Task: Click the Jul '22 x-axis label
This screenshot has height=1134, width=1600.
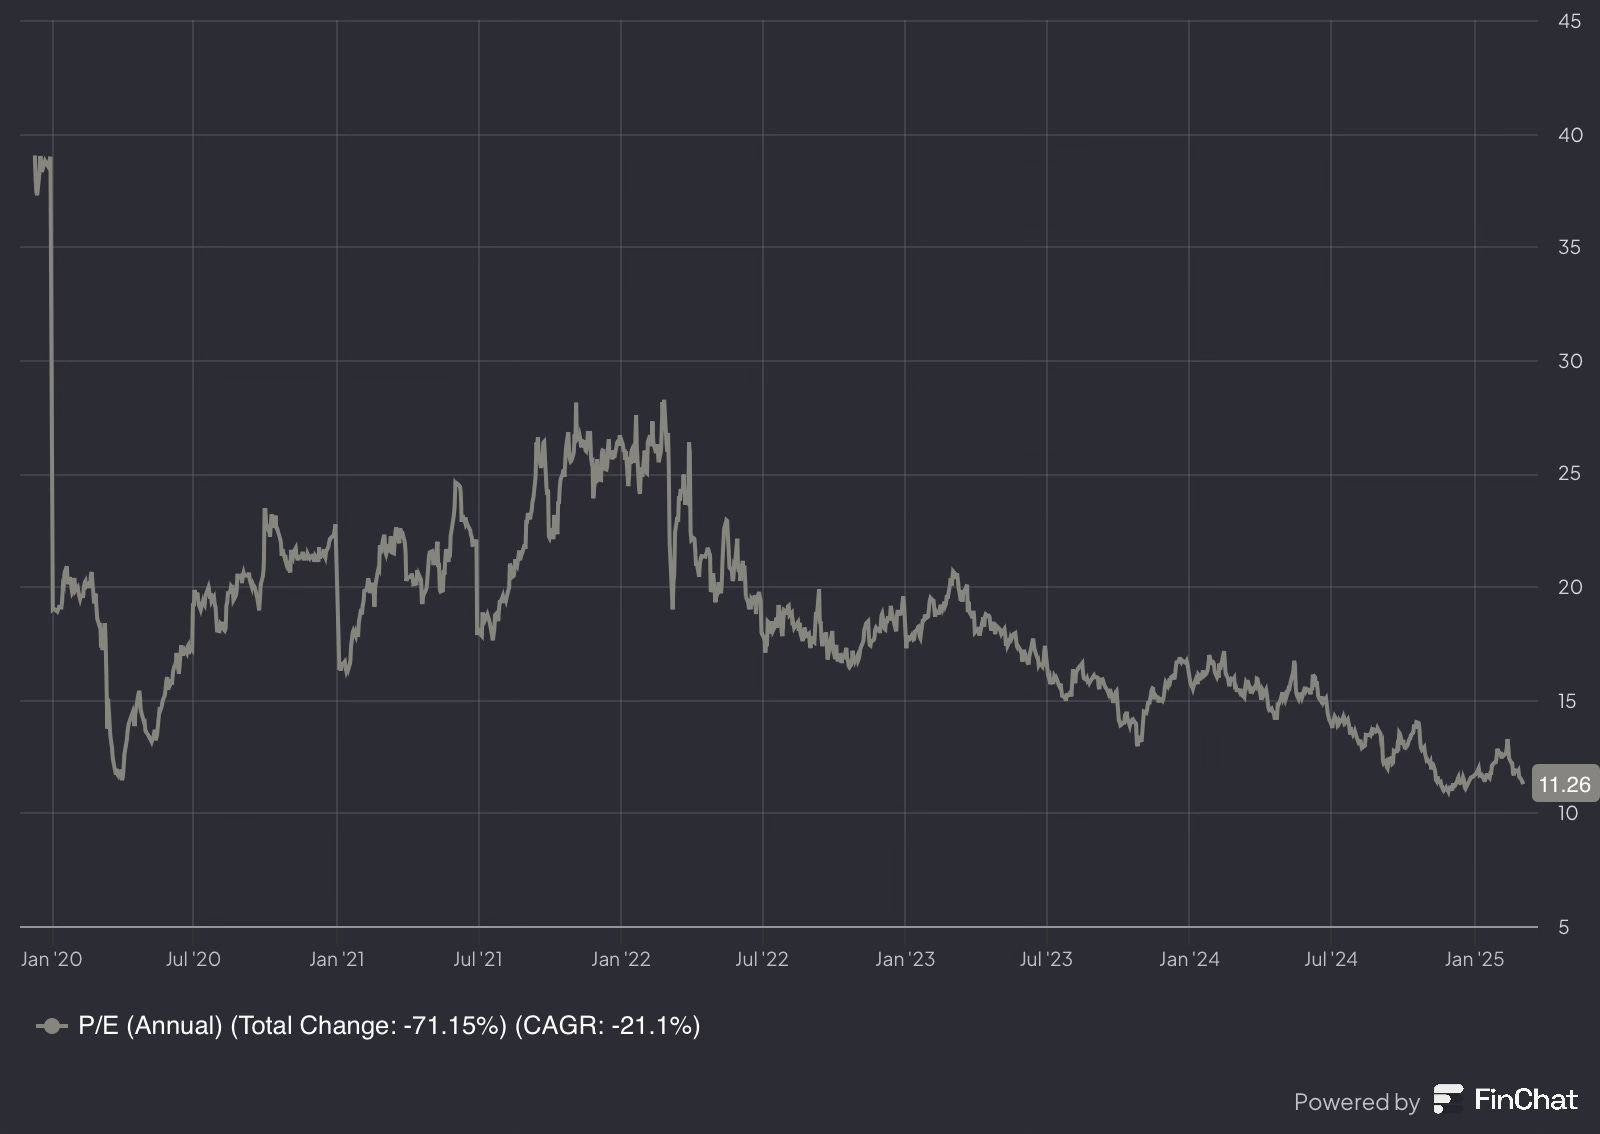Action: click(x=762, y=959)
